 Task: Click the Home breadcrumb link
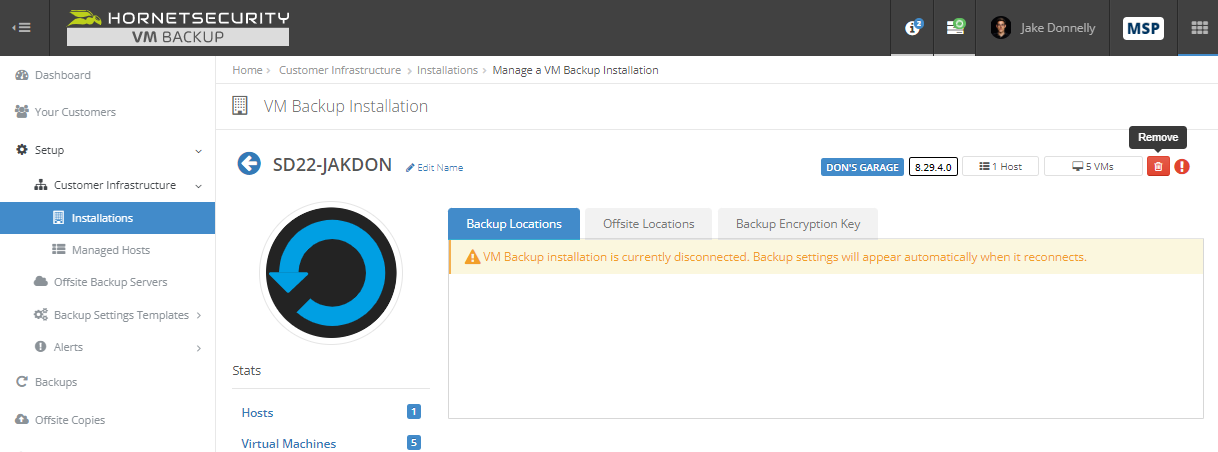(x=247, y=70)
